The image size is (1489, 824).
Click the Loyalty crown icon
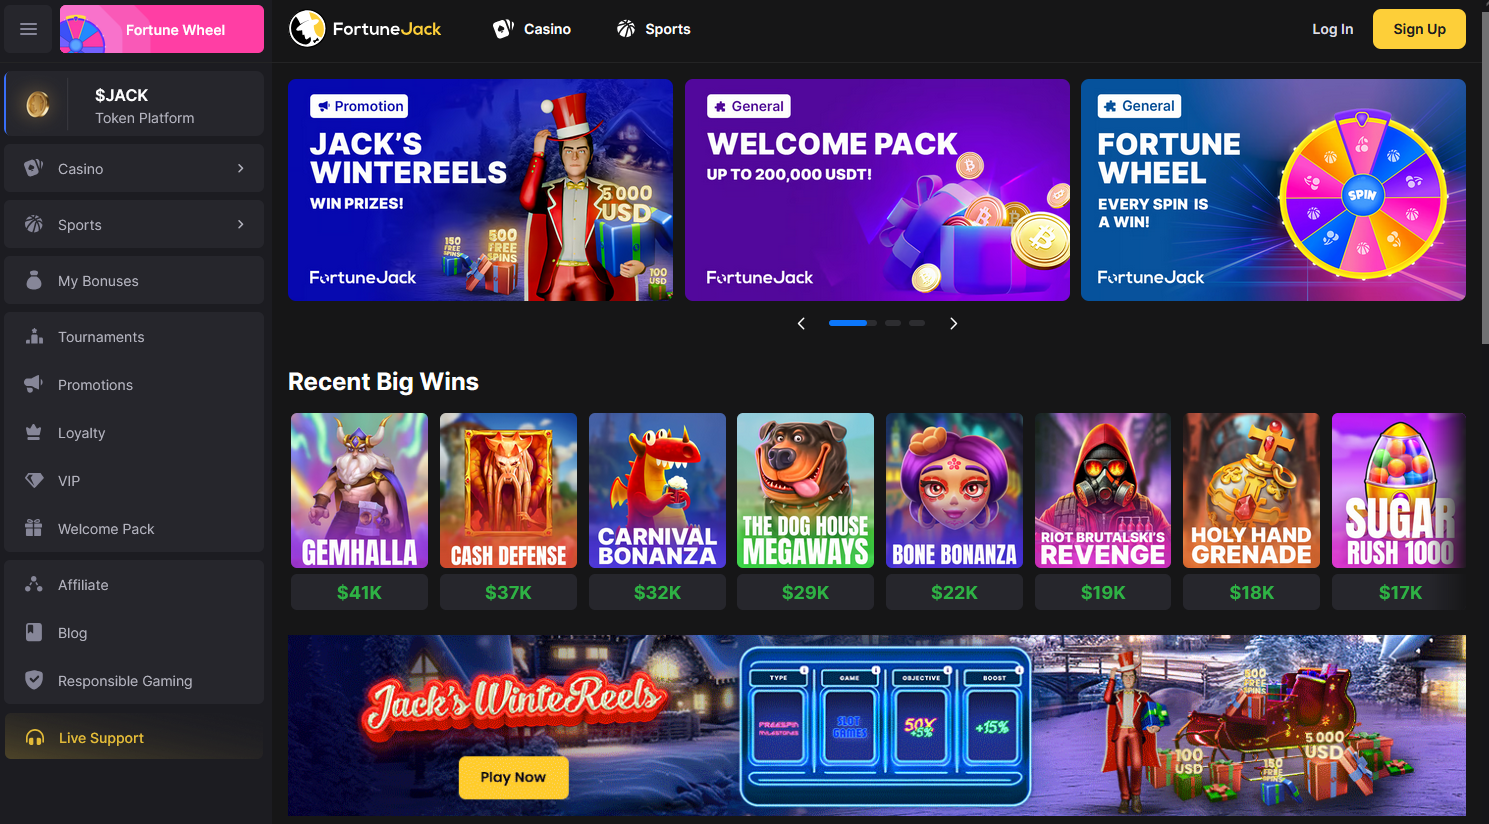click(34, 433)
